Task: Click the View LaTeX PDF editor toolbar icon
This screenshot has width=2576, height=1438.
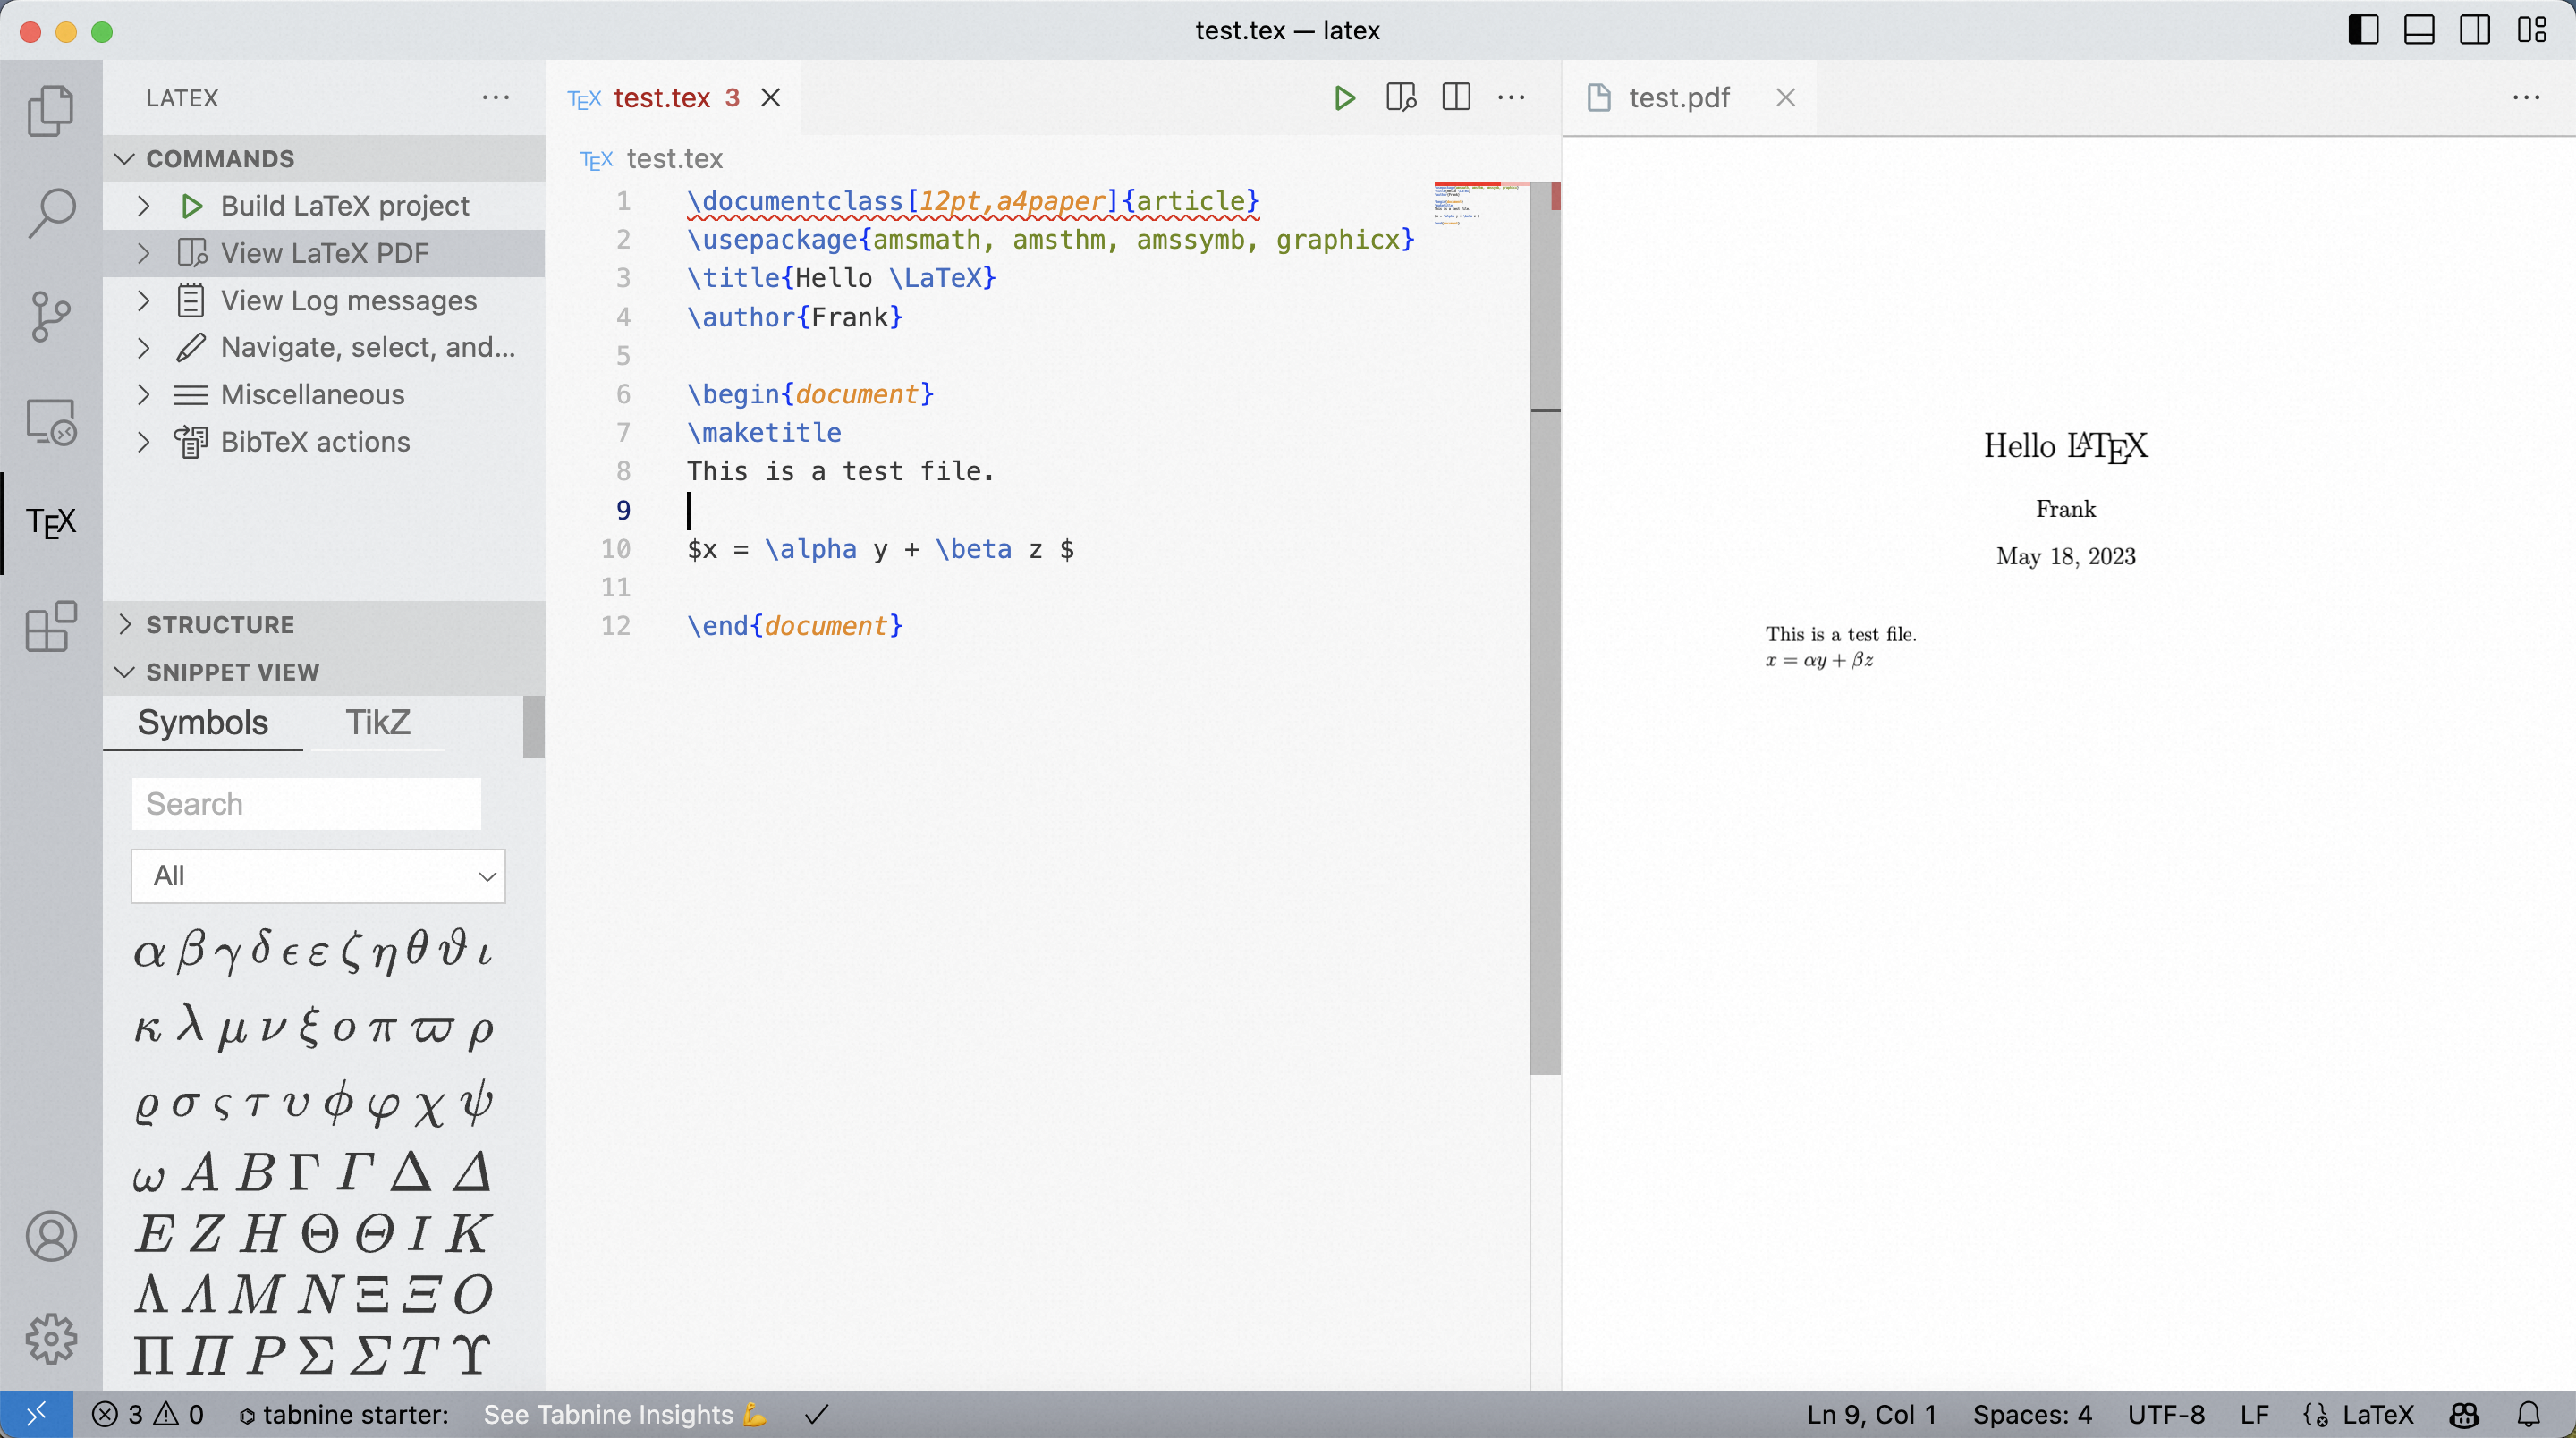Action: (x=1401, y=98)
